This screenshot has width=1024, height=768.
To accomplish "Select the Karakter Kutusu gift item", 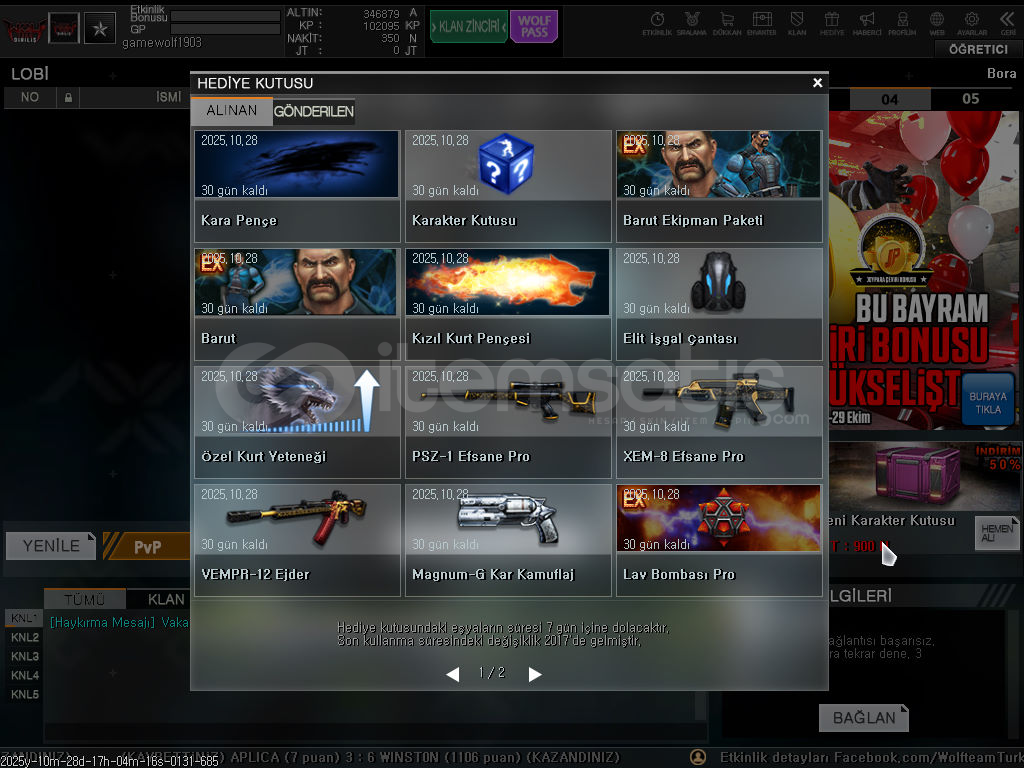I will click(508, 186).
